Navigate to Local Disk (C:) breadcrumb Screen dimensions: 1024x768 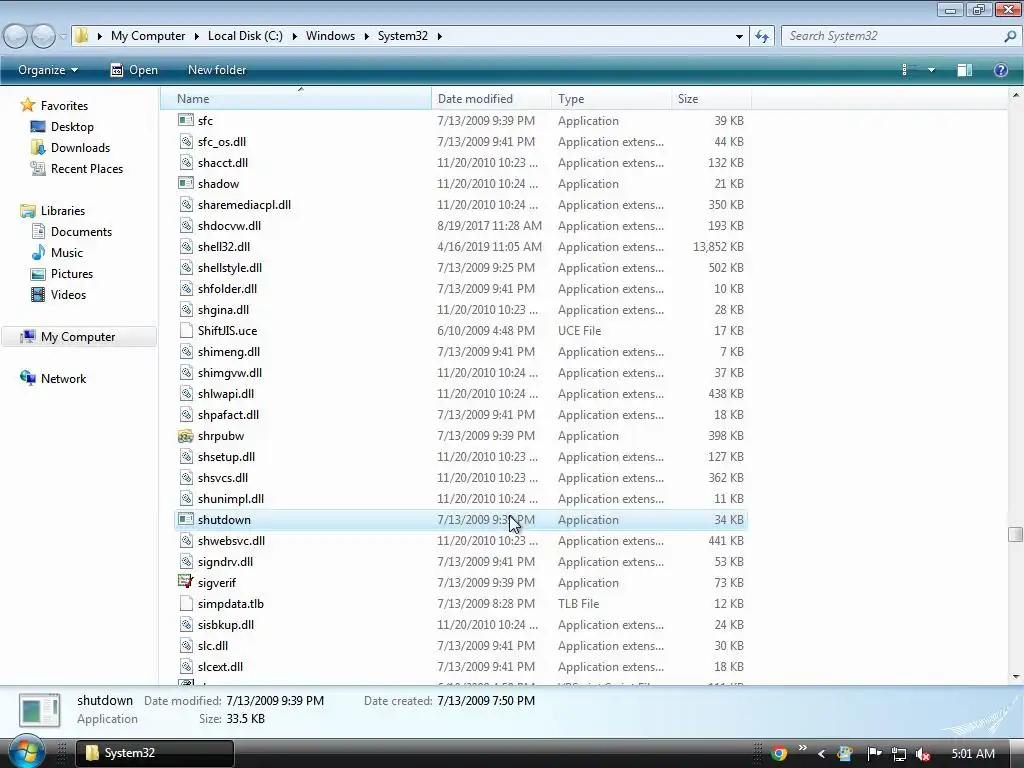click(245, 36)
